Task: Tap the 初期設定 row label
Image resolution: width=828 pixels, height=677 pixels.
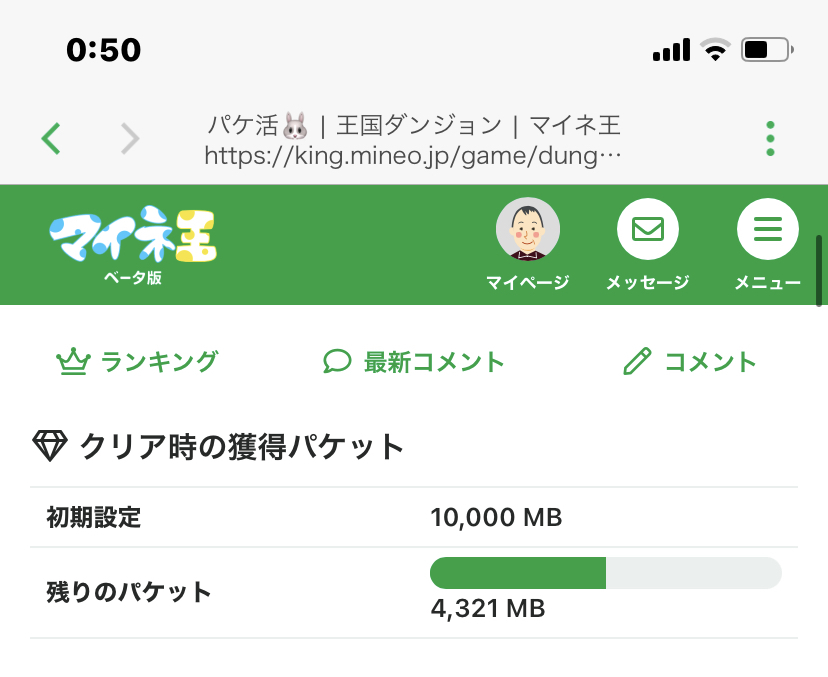Action: pyautogui.click(x=94, y=518)
